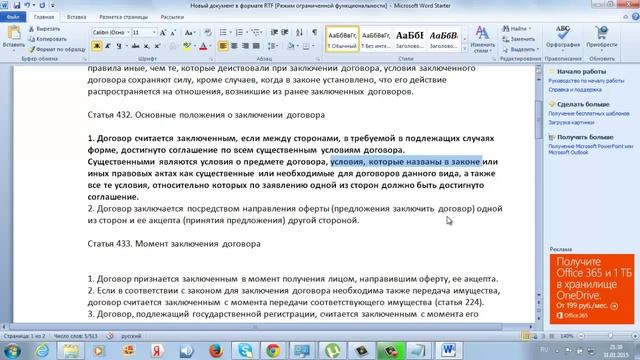640x360 pixels.
Task: Click the Shrink Font icon
Action: pos(173,33)
